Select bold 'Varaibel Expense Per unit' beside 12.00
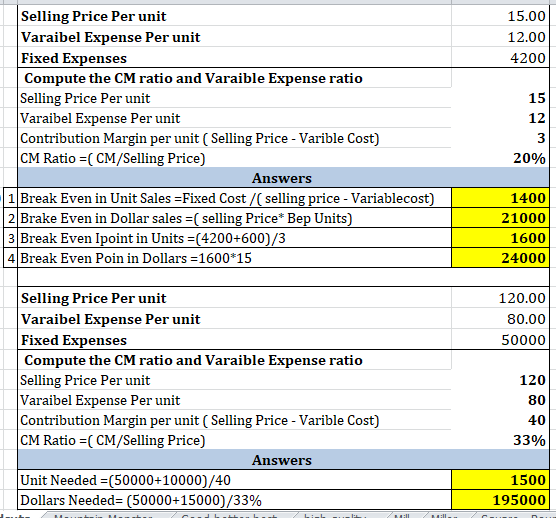Screen dimensions: 556x518 click(110, 37)
